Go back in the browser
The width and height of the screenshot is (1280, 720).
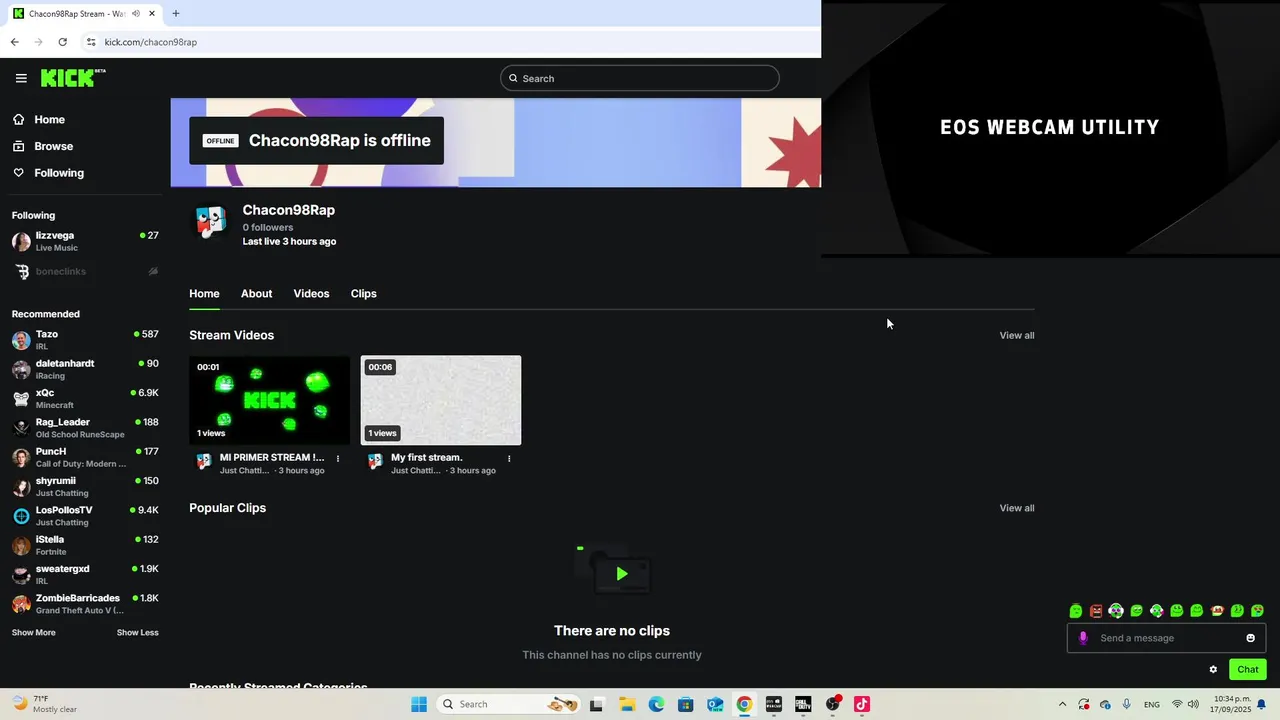14,42
